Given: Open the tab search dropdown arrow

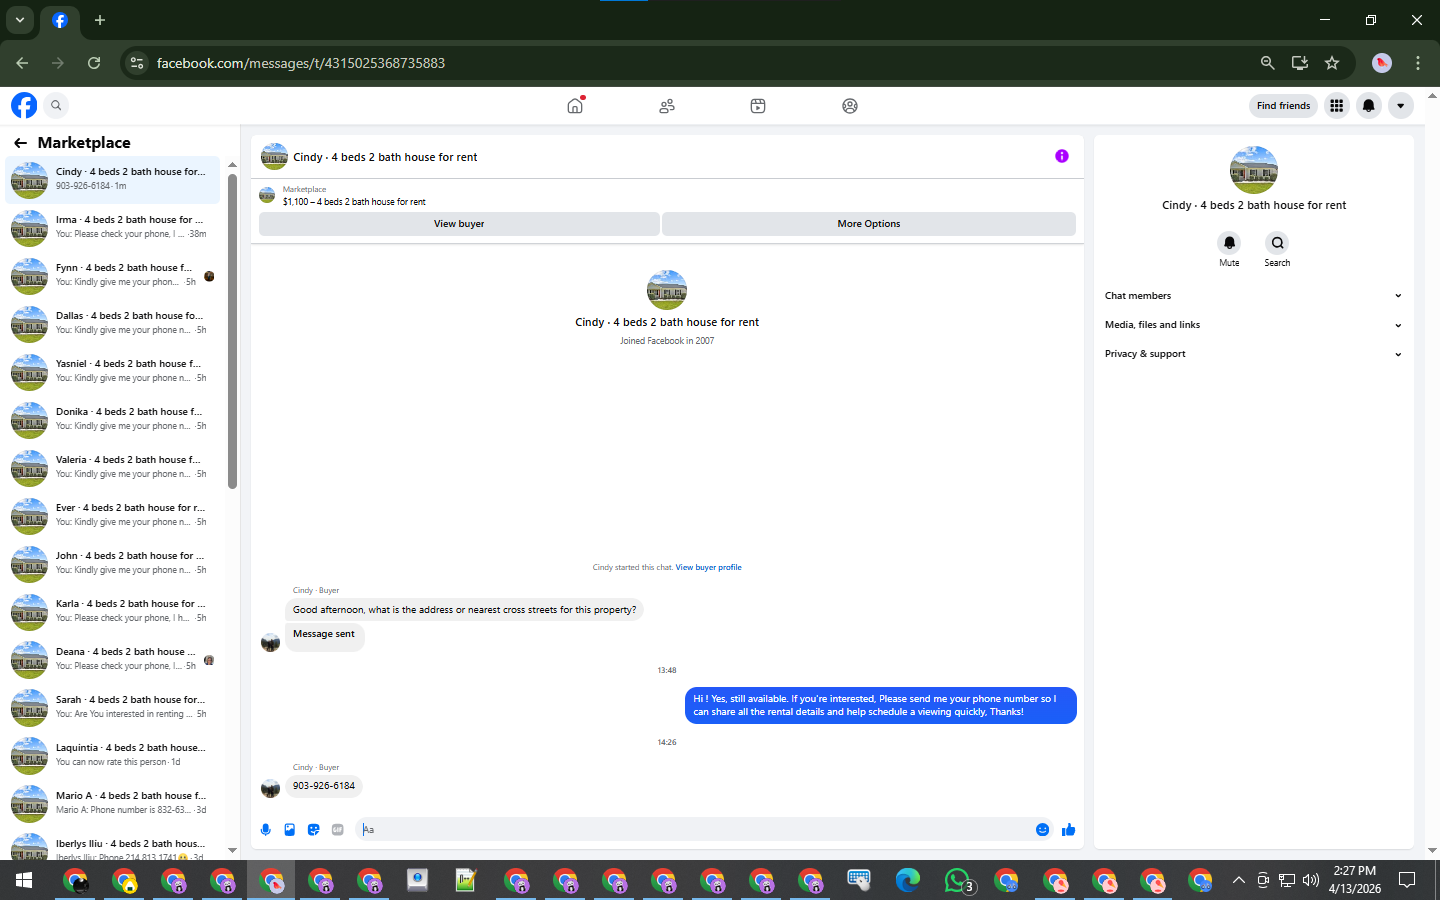Looking at the screenshot, I should click(20, 20).
